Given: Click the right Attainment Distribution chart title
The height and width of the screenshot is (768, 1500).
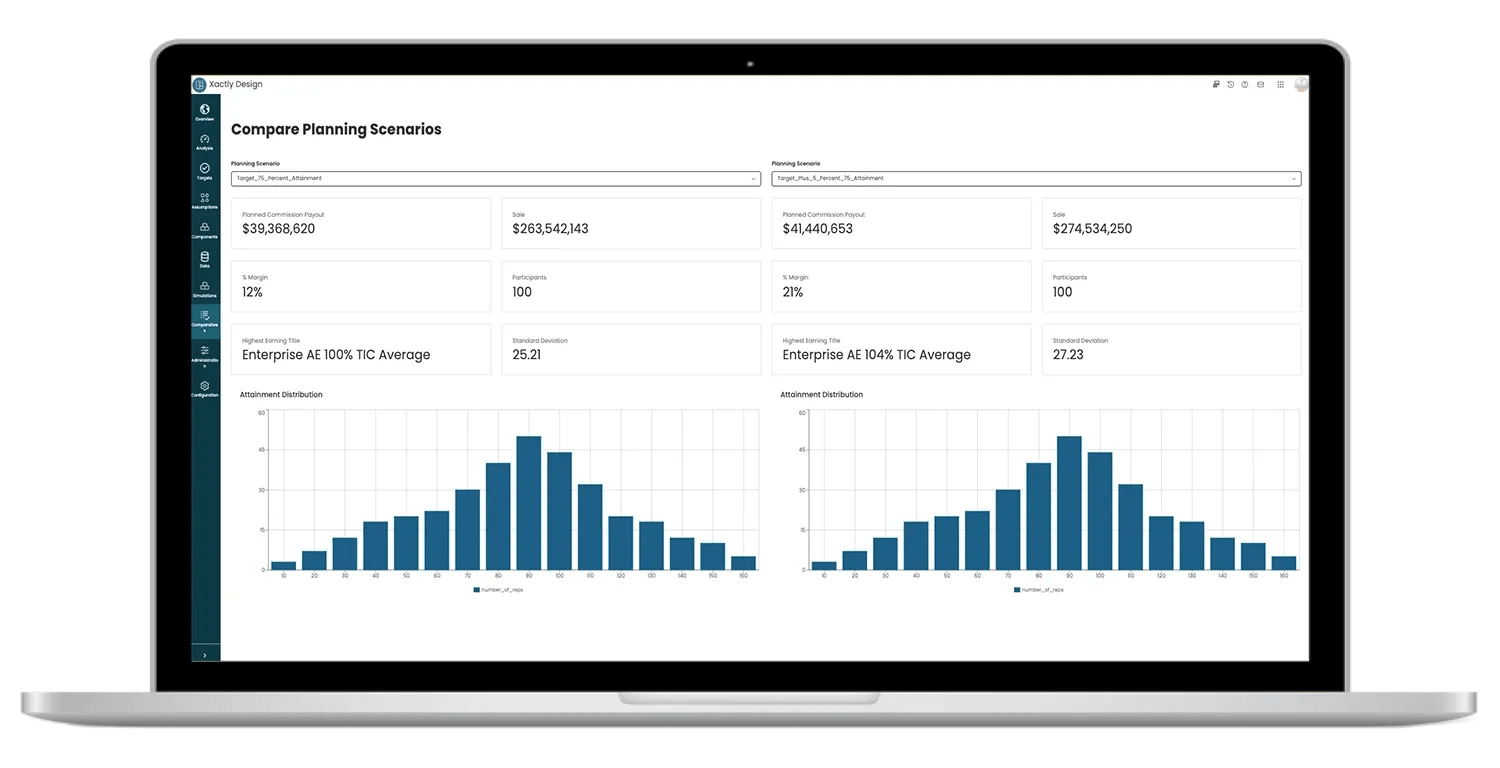Looking at the screenshot, I should [822, 395].
